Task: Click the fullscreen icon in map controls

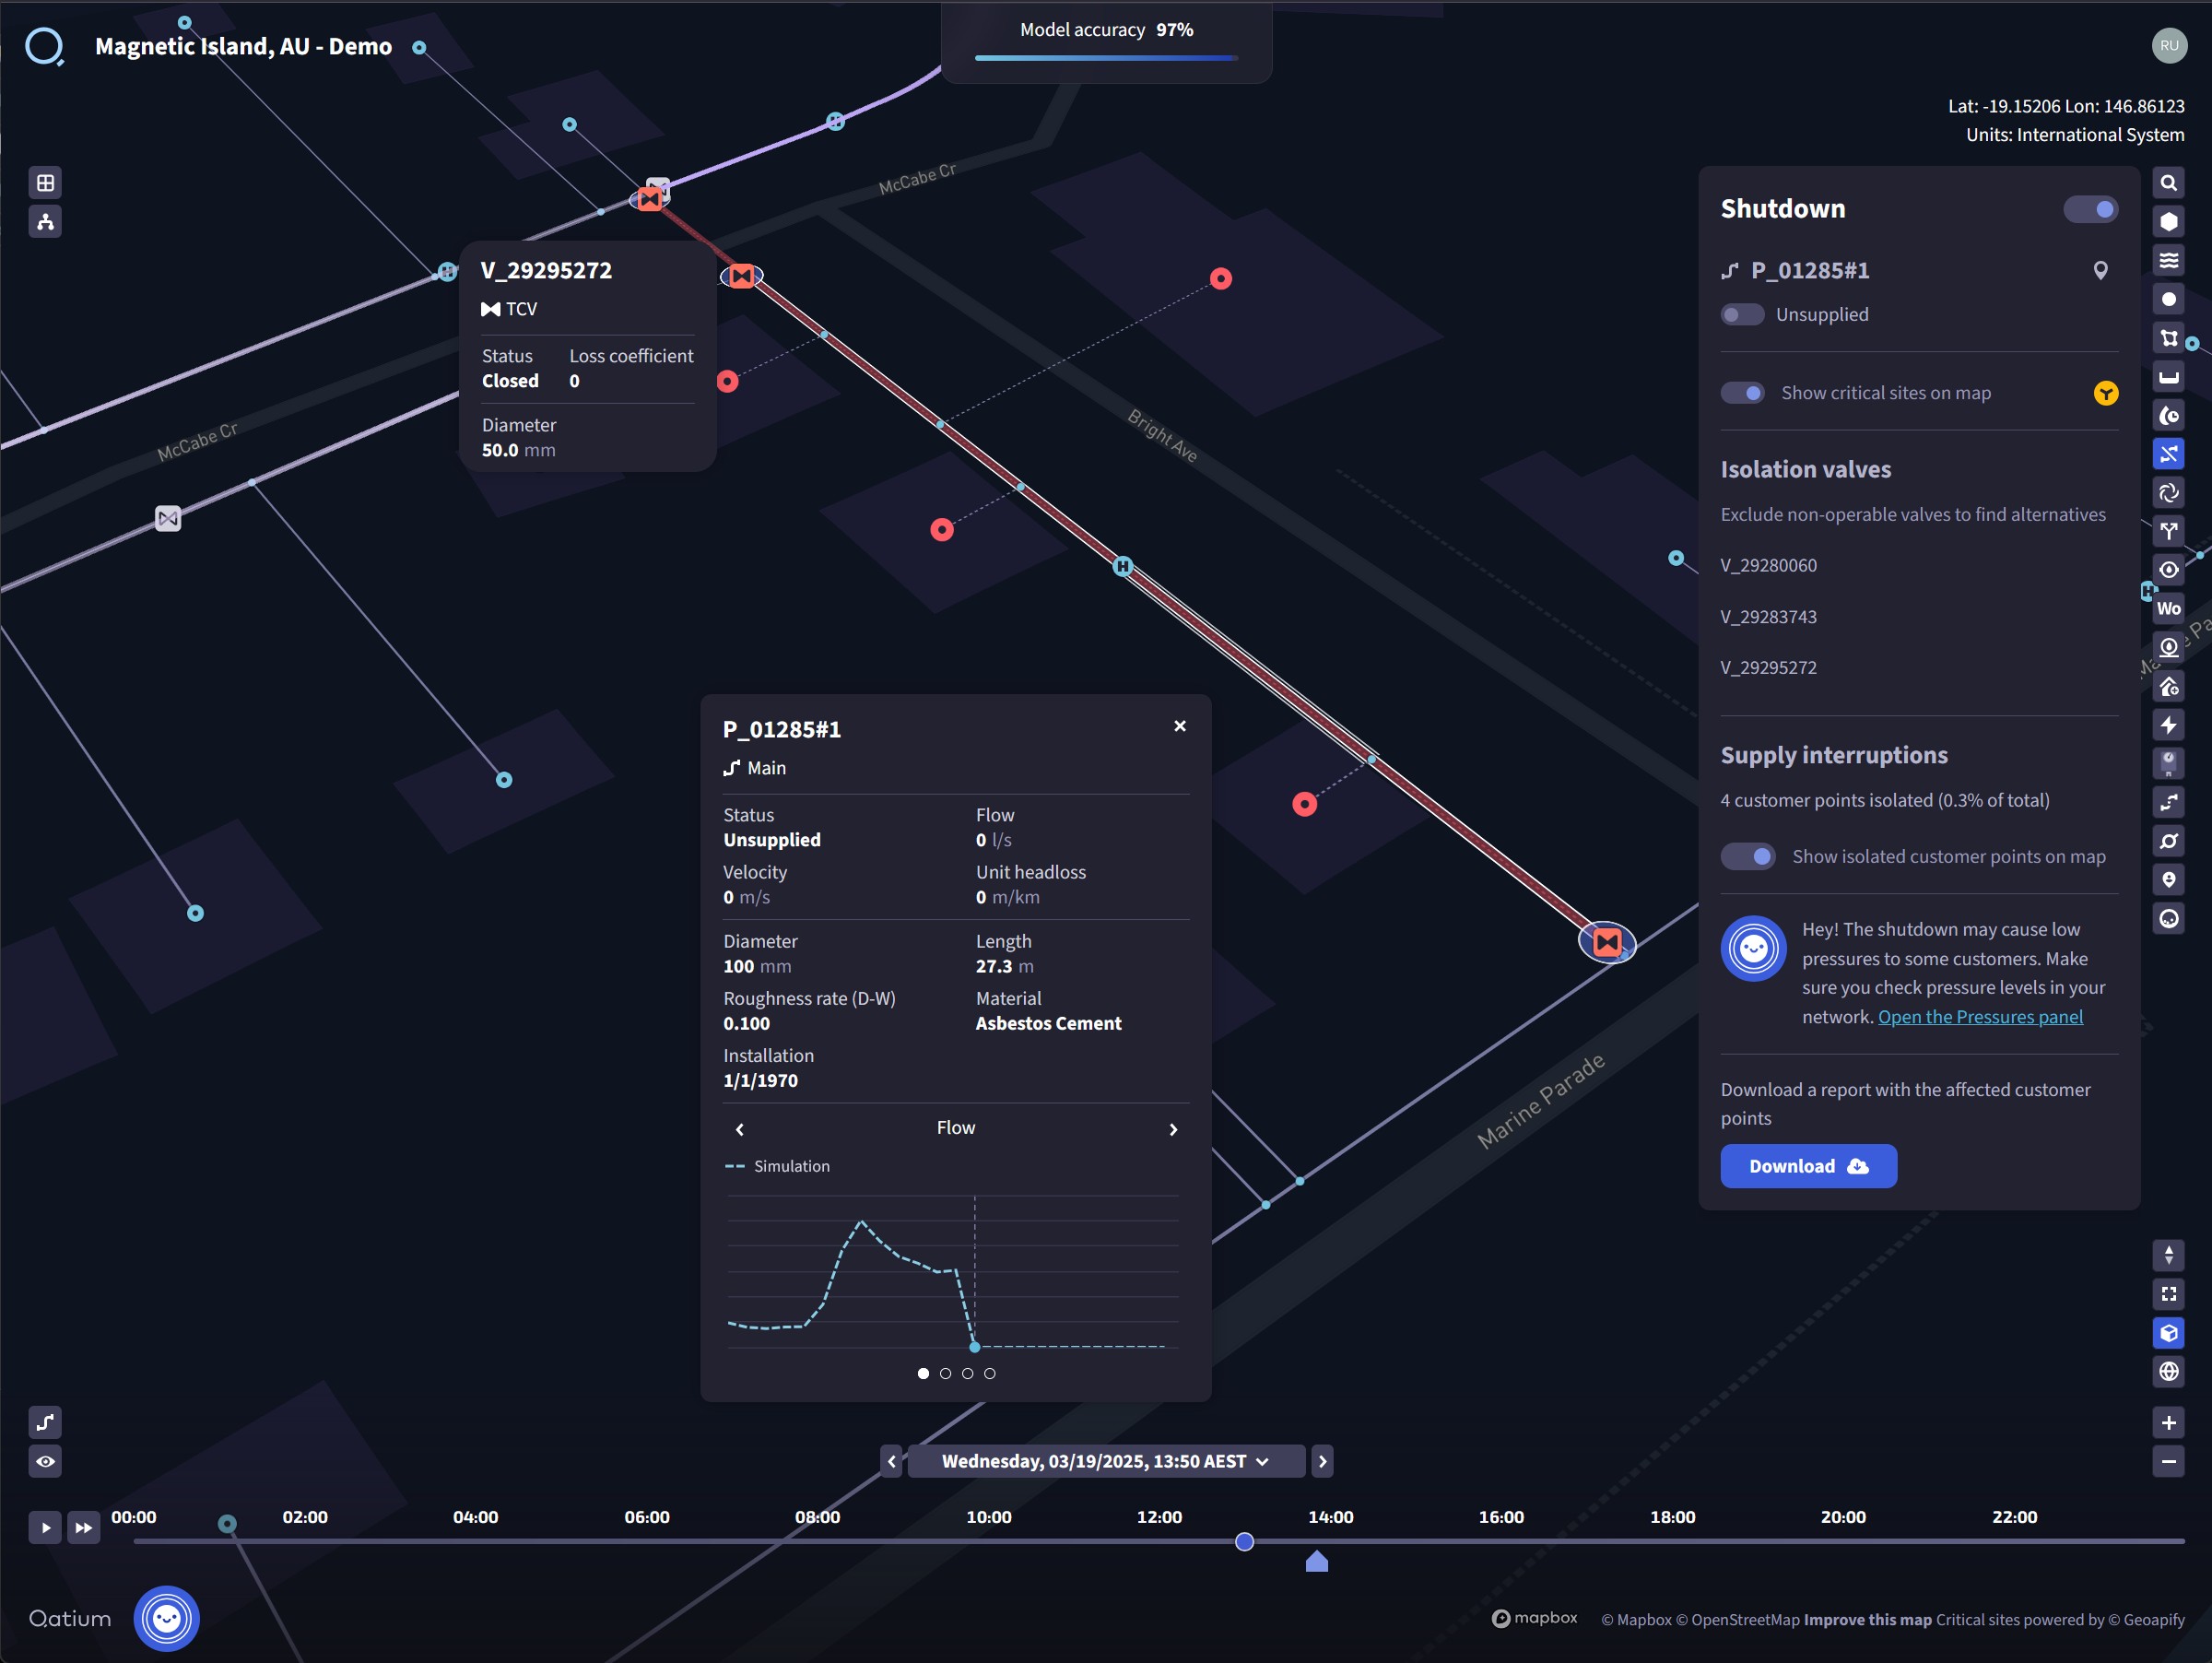Action: tap(2168, 1294)
